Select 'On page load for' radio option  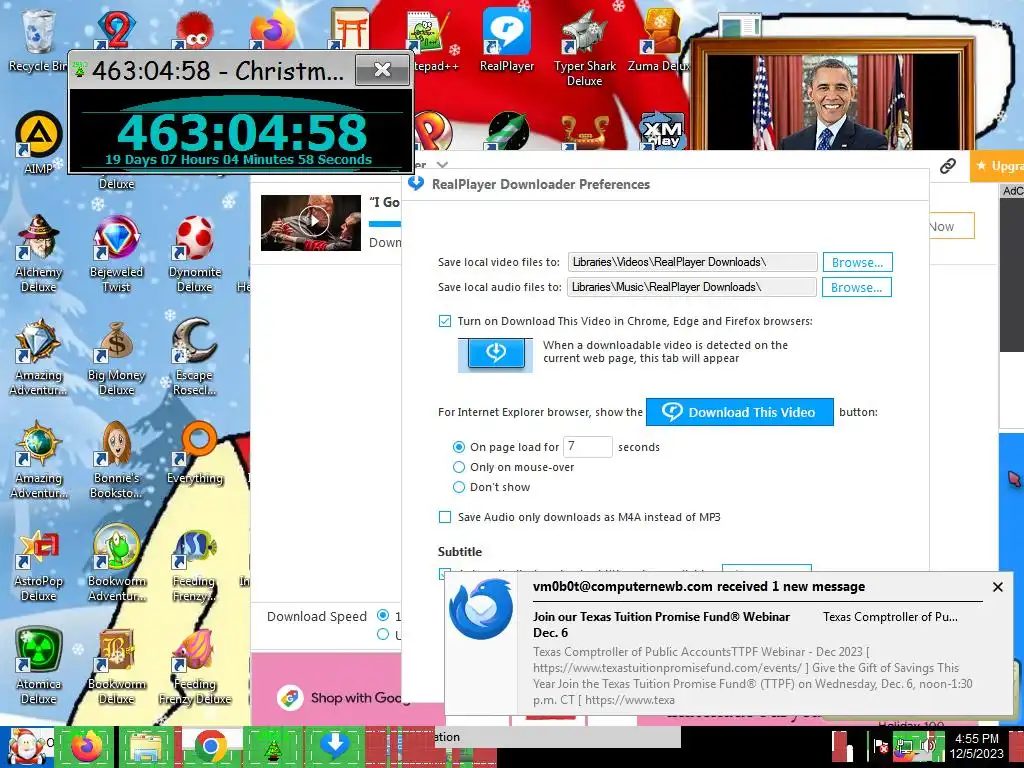click(458, 447)
